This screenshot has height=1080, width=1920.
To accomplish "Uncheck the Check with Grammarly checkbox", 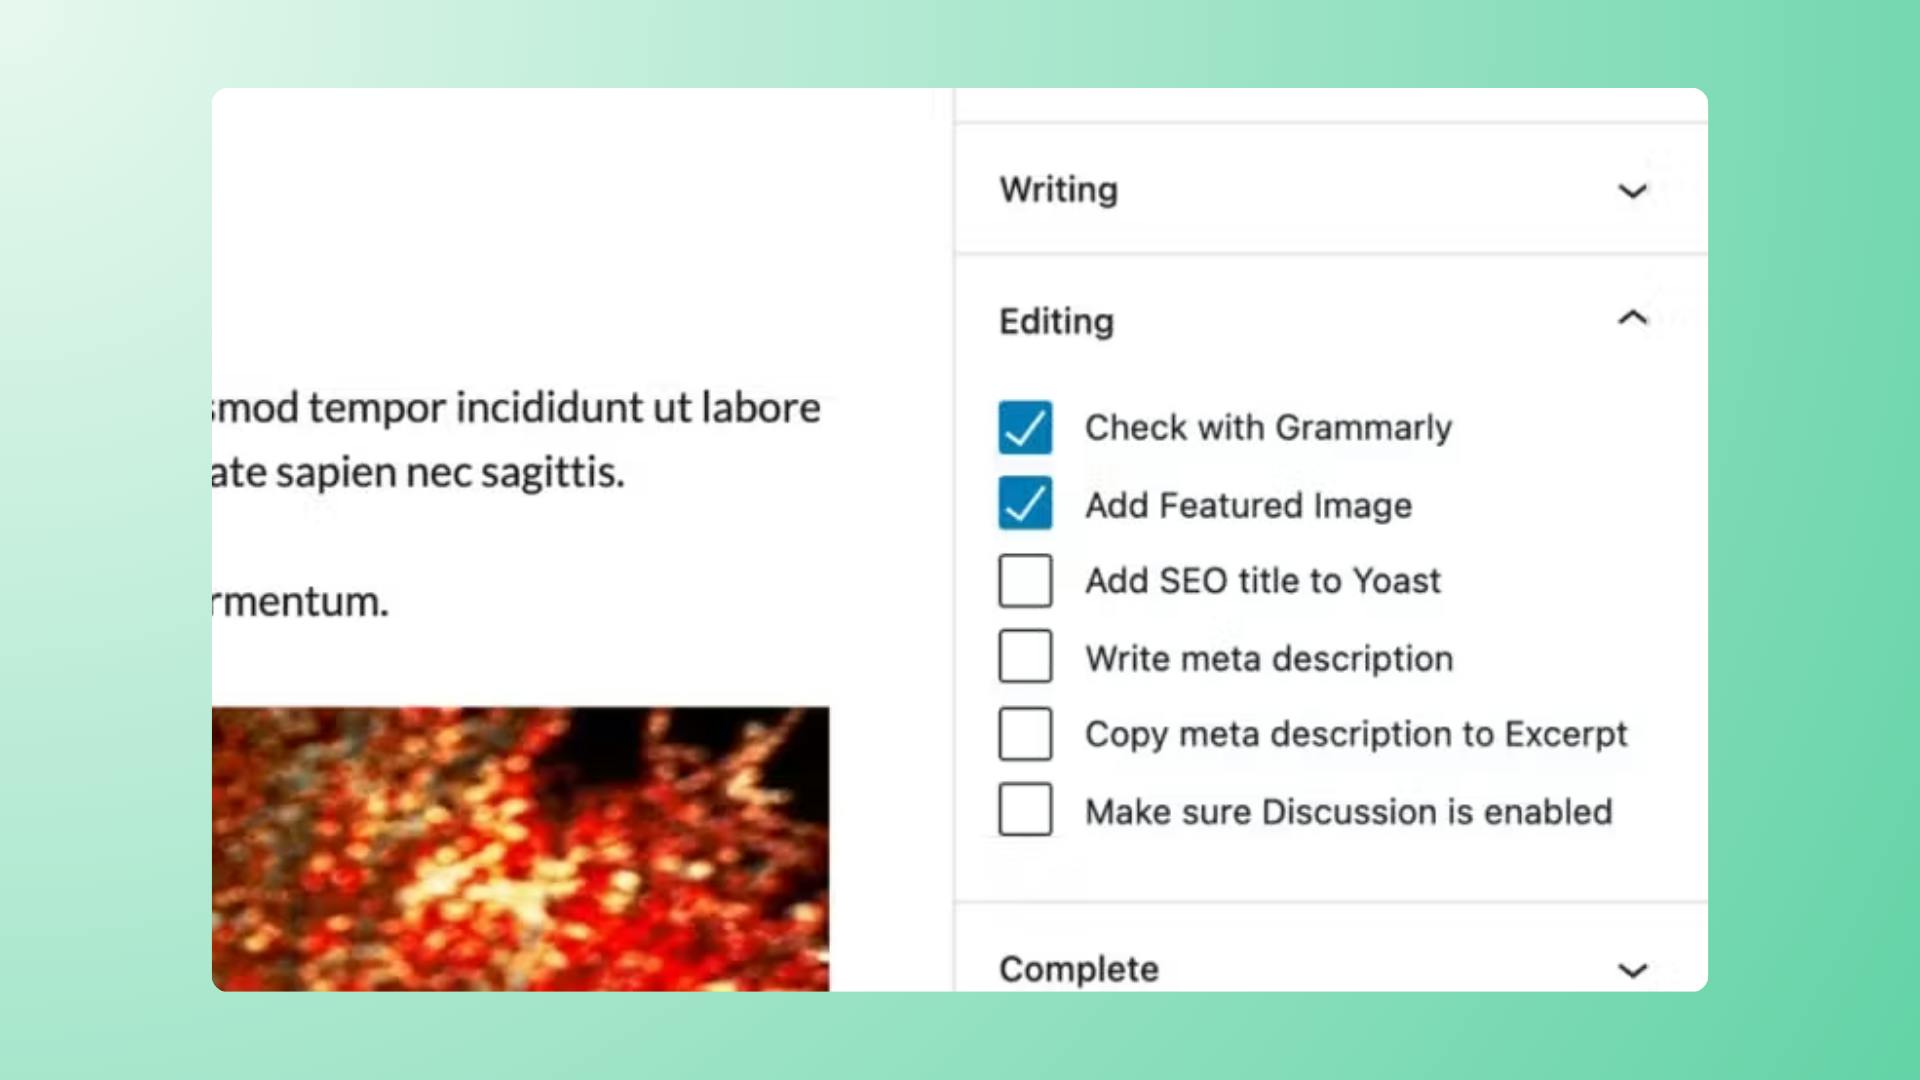I will tap(1025, 428).
